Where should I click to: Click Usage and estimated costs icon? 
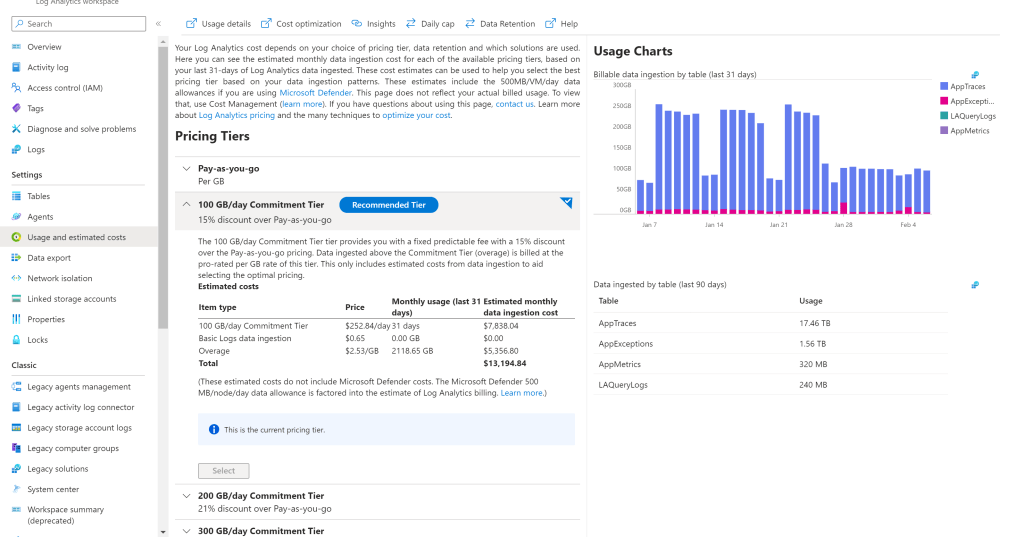16,237
